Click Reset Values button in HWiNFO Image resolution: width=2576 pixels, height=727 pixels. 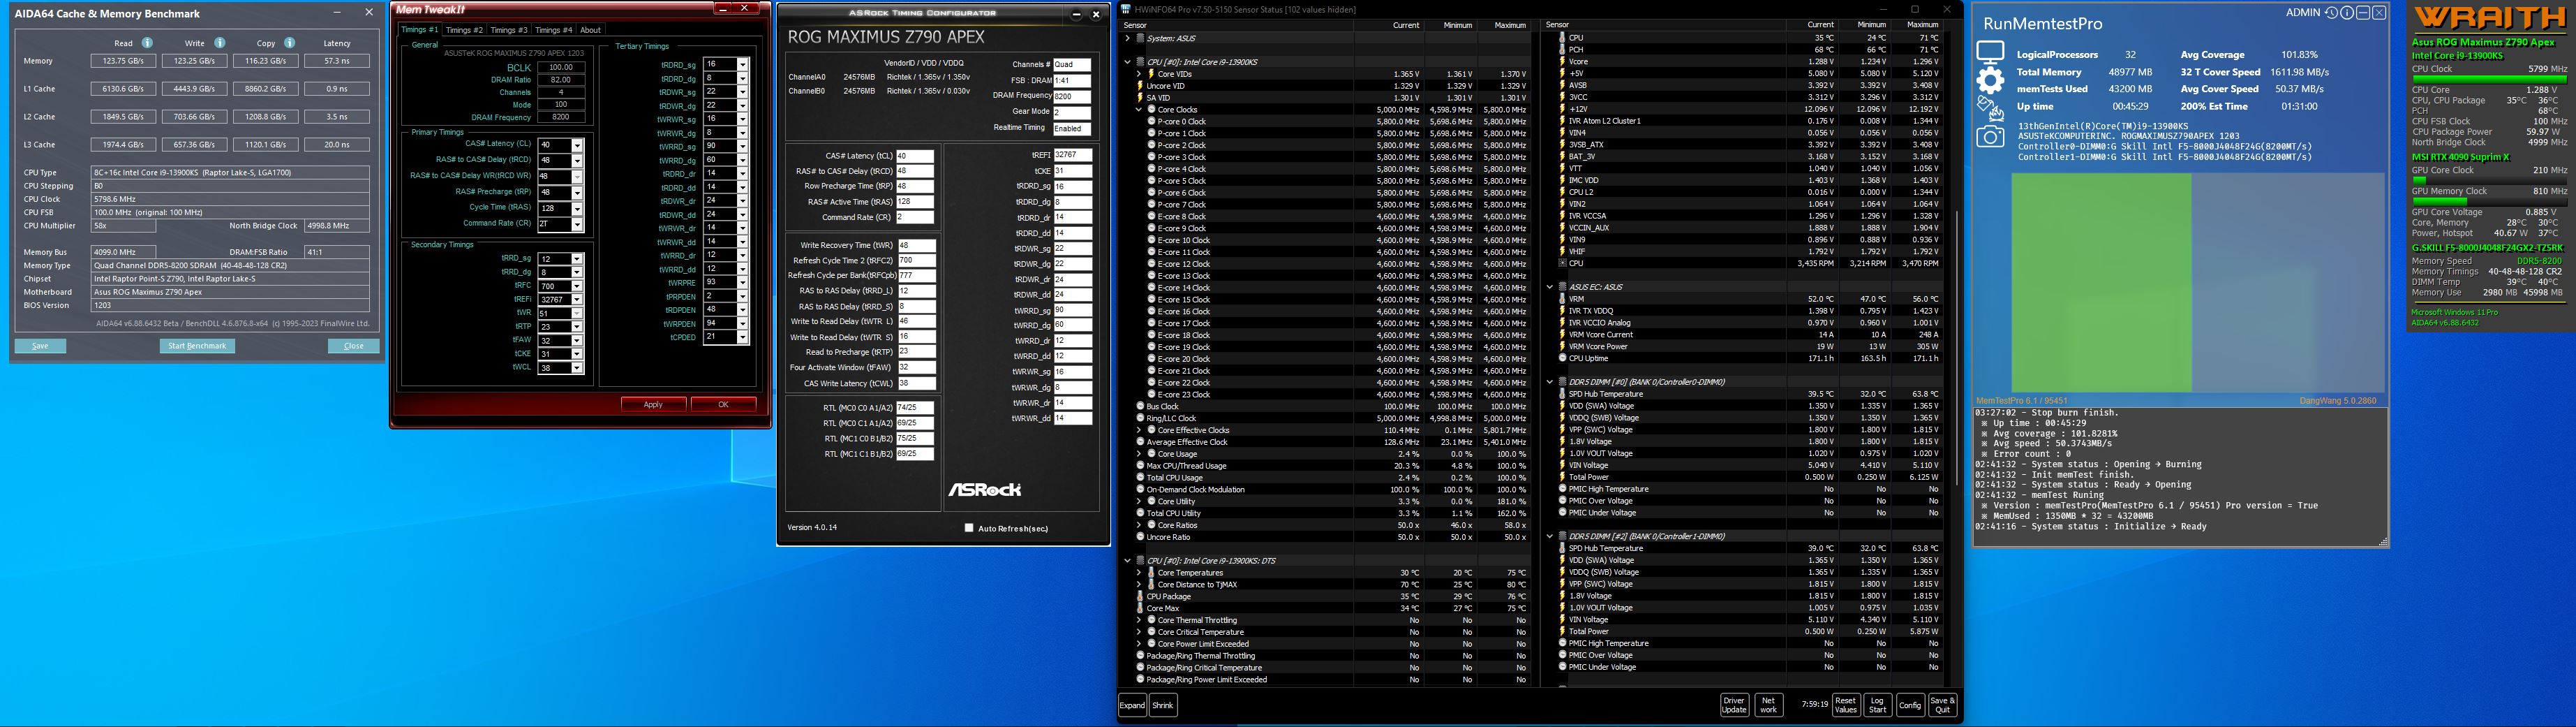click(x=1846, y=705)
